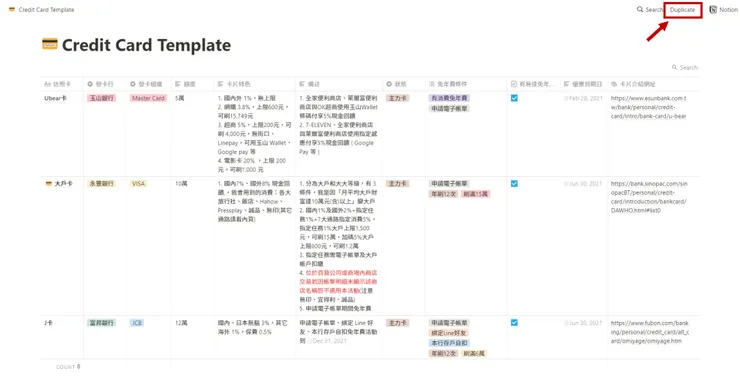This screenshot has height=378, width=740.
Task: Click the Master Card tag
Action: tap(148, 98)
